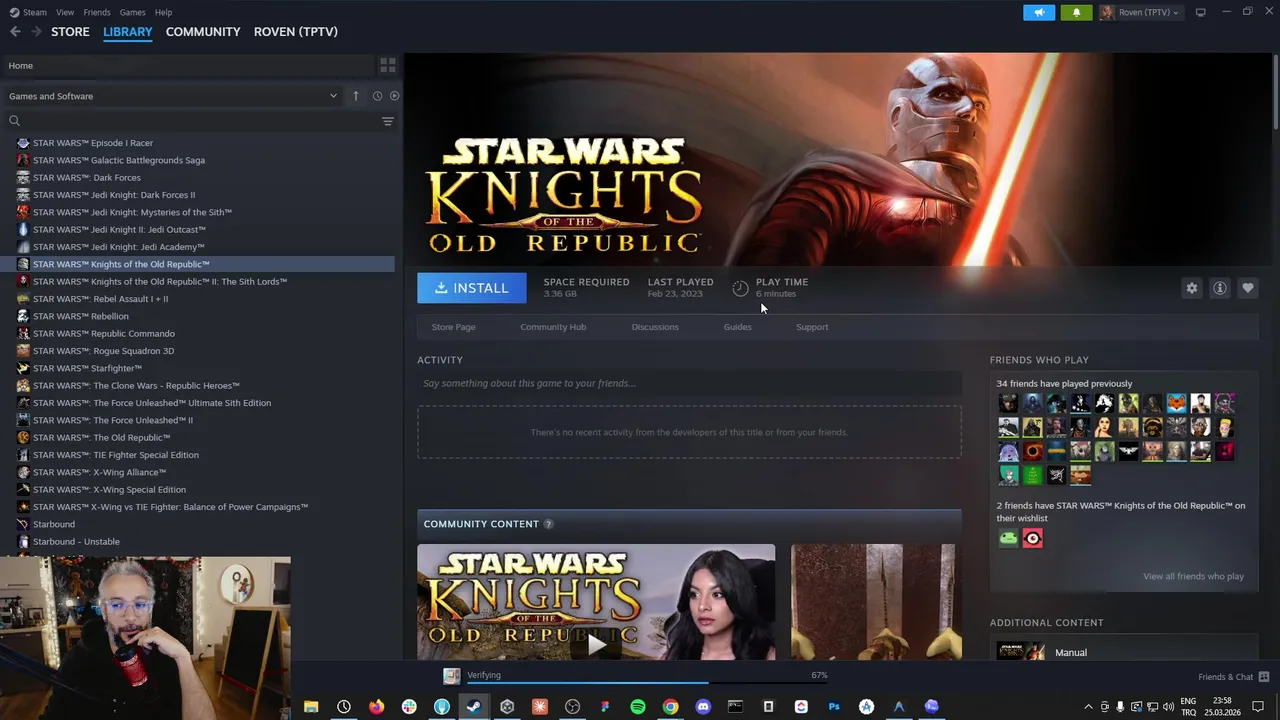The width and height of the screenshot is (1280, 720).
Task: Open the volume control in system tray
Action: click(x=1168, y=707)
